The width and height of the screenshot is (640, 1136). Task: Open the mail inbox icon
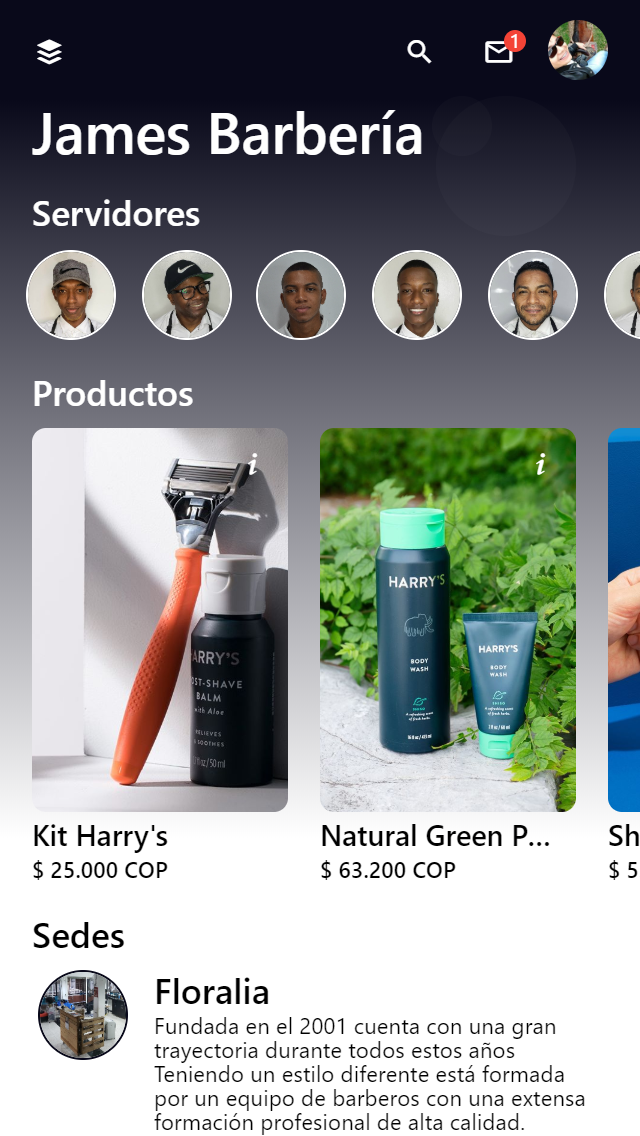[499, 52]
